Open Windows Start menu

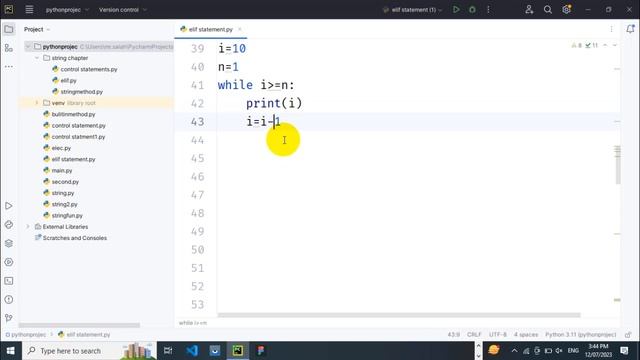(11, 351)
